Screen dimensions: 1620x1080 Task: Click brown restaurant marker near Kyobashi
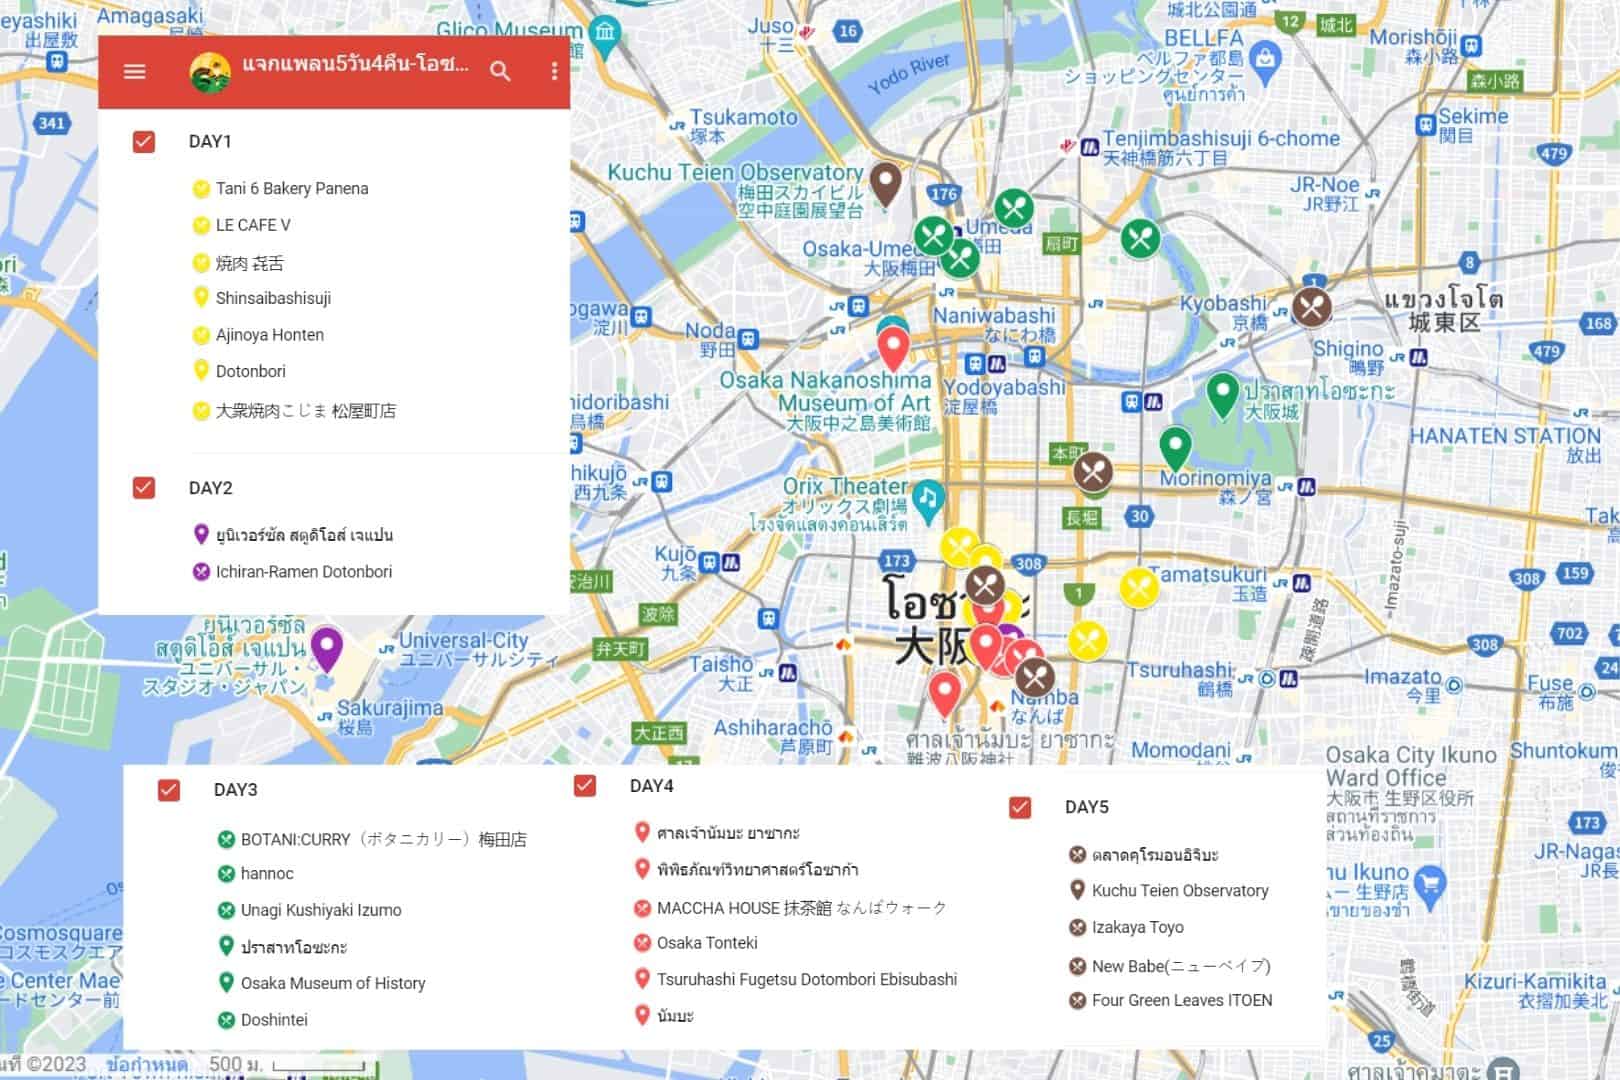1312,308
